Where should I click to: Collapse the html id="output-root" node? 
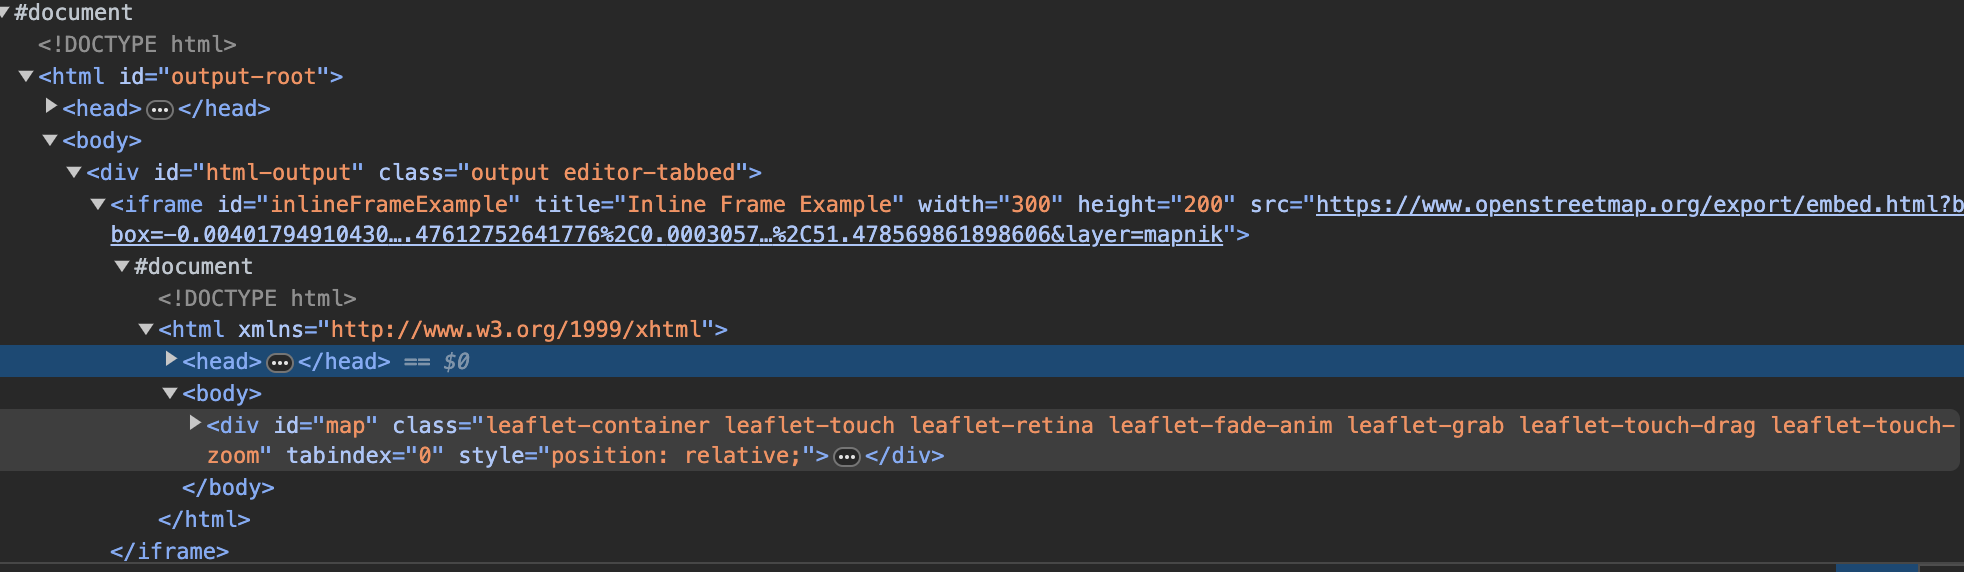point(27,76)
